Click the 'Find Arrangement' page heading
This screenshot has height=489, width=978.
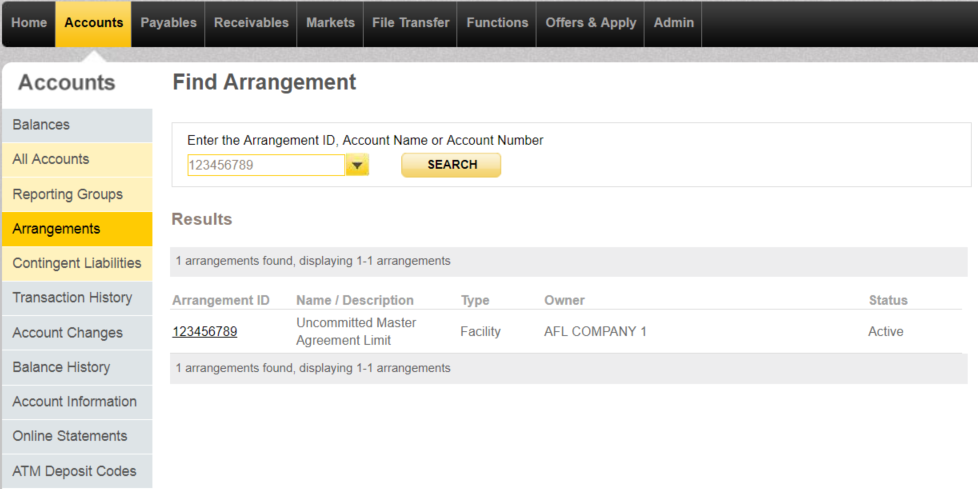[264, 82]
